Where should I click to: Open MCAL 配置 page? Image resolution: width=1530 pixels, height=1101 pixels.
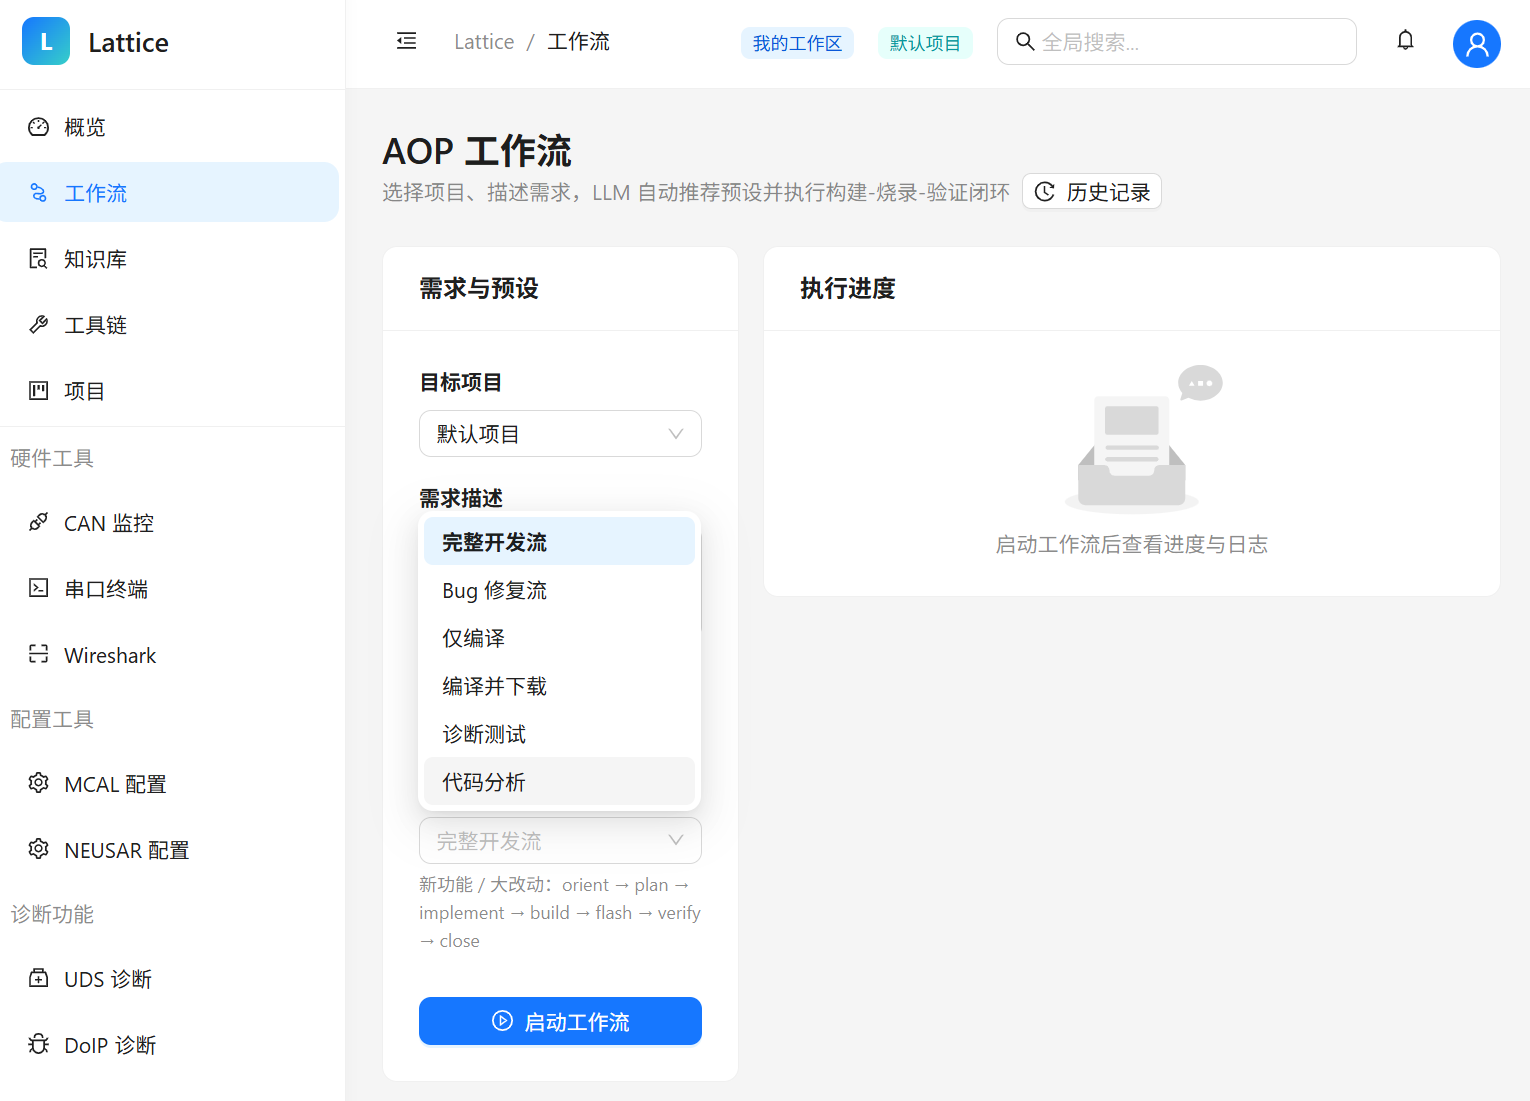(170, 784)
